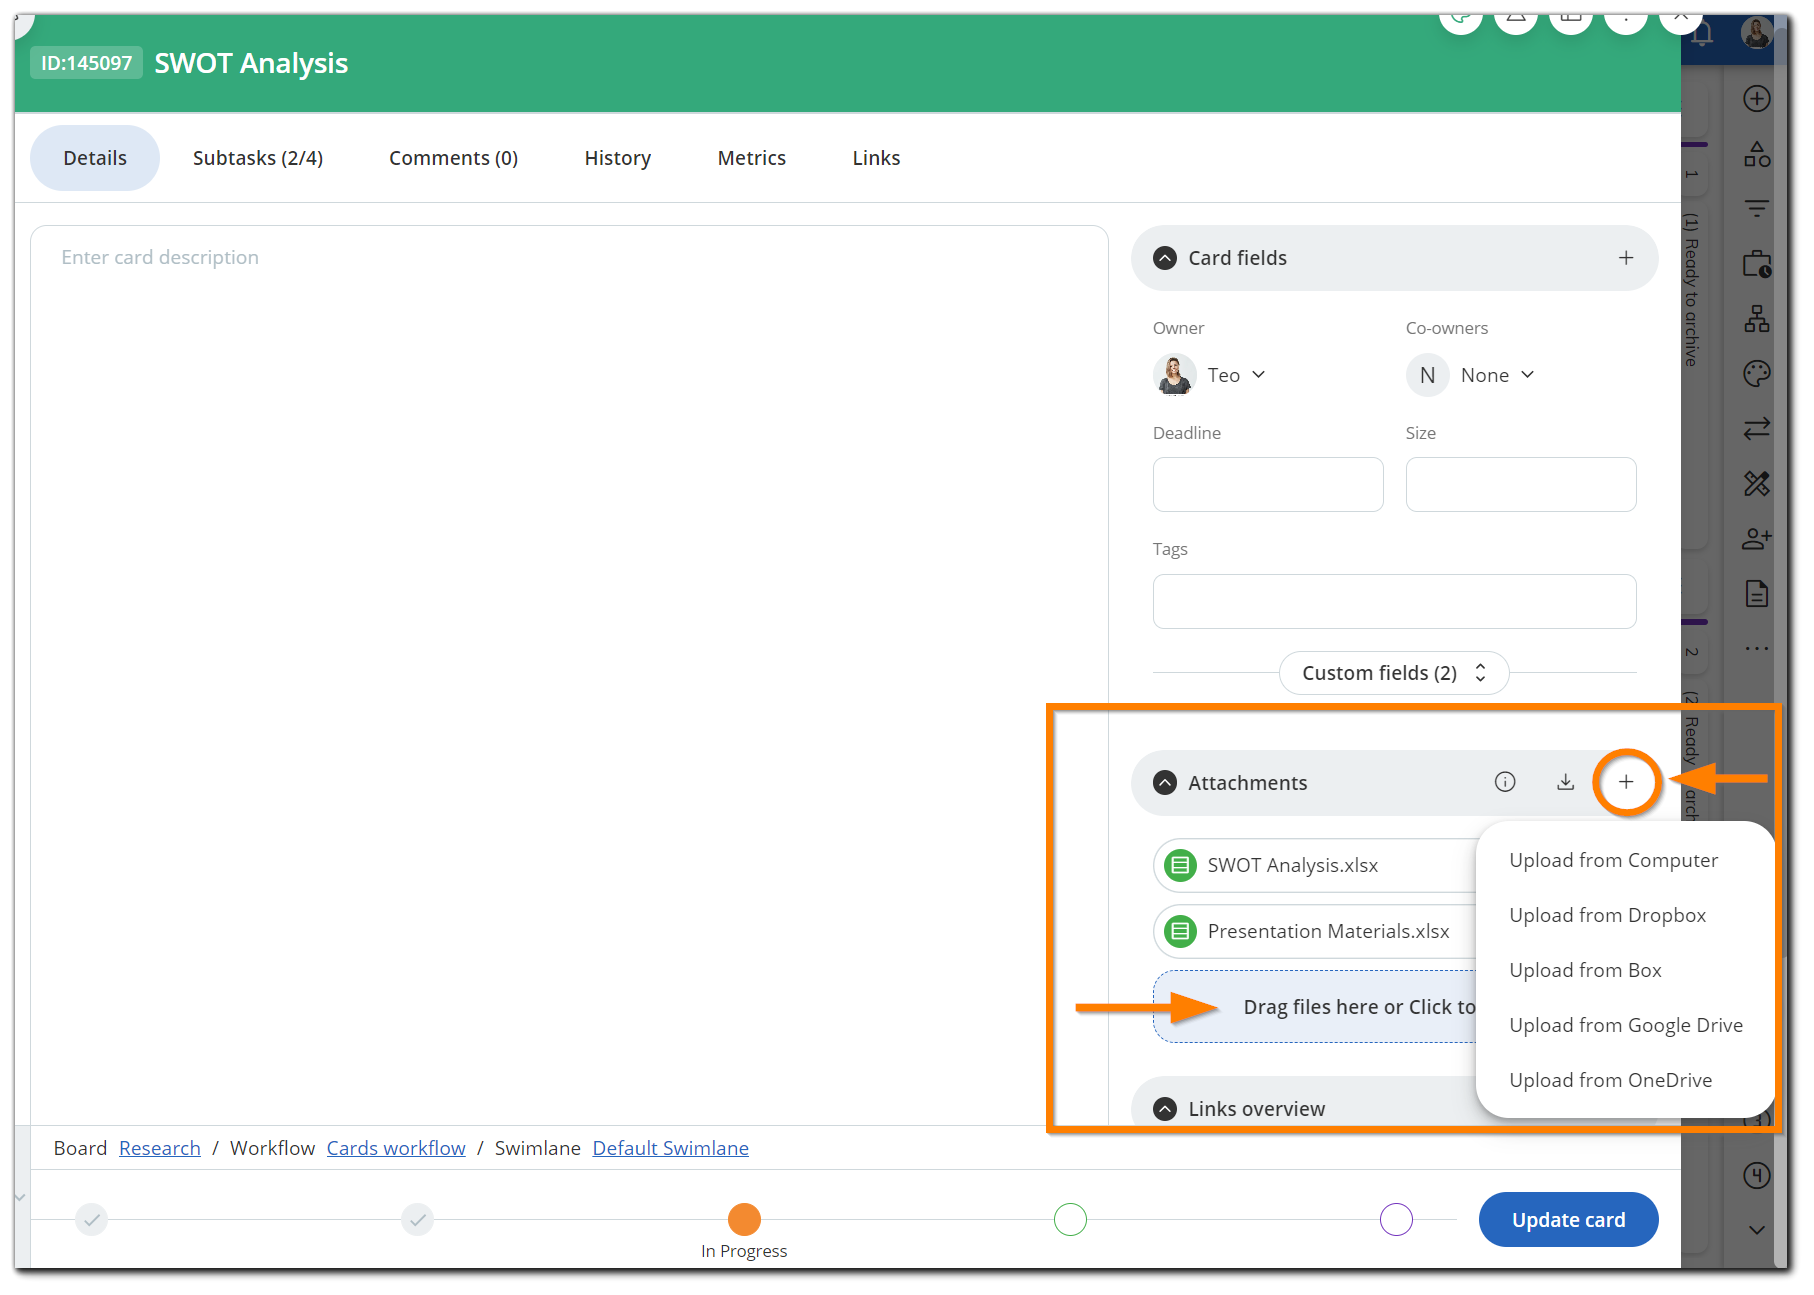The image size is (1814, 1295).
Task: Open the card color palette icon in sidebar
Action: coord(1757,373)
